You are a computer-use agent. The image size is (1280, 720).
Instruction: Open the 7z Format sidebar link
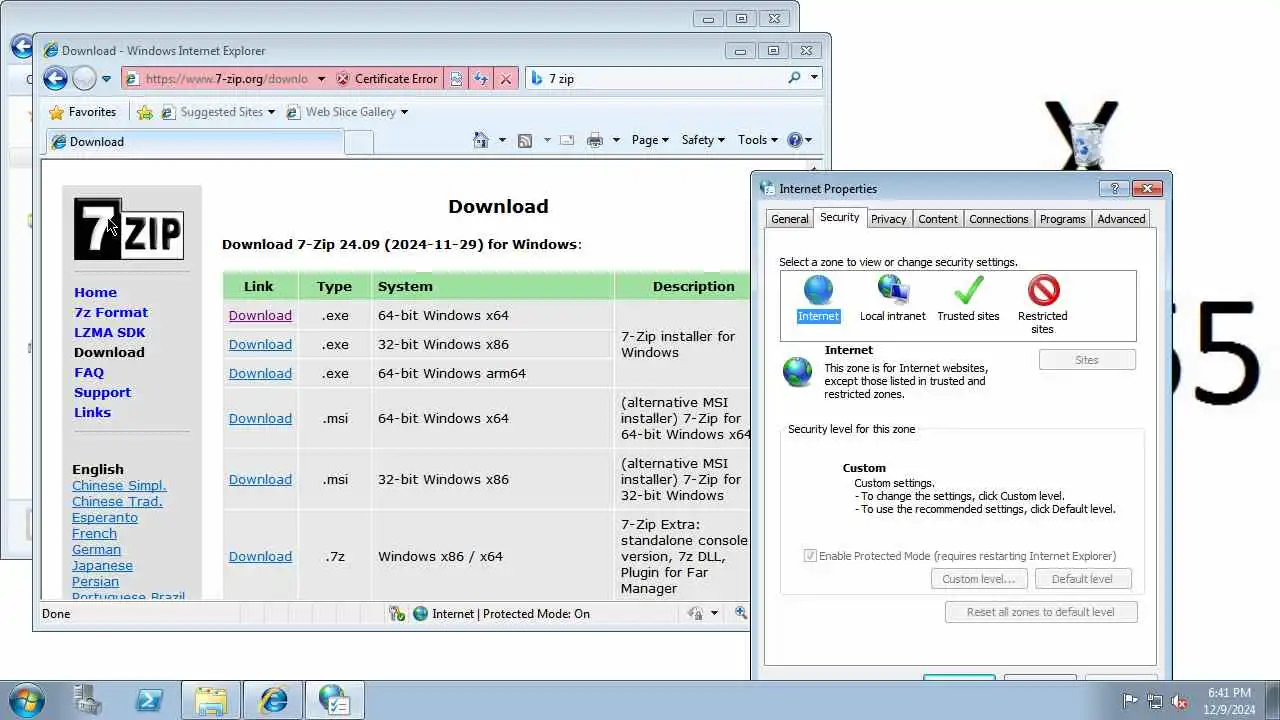(x=111, y=312)
